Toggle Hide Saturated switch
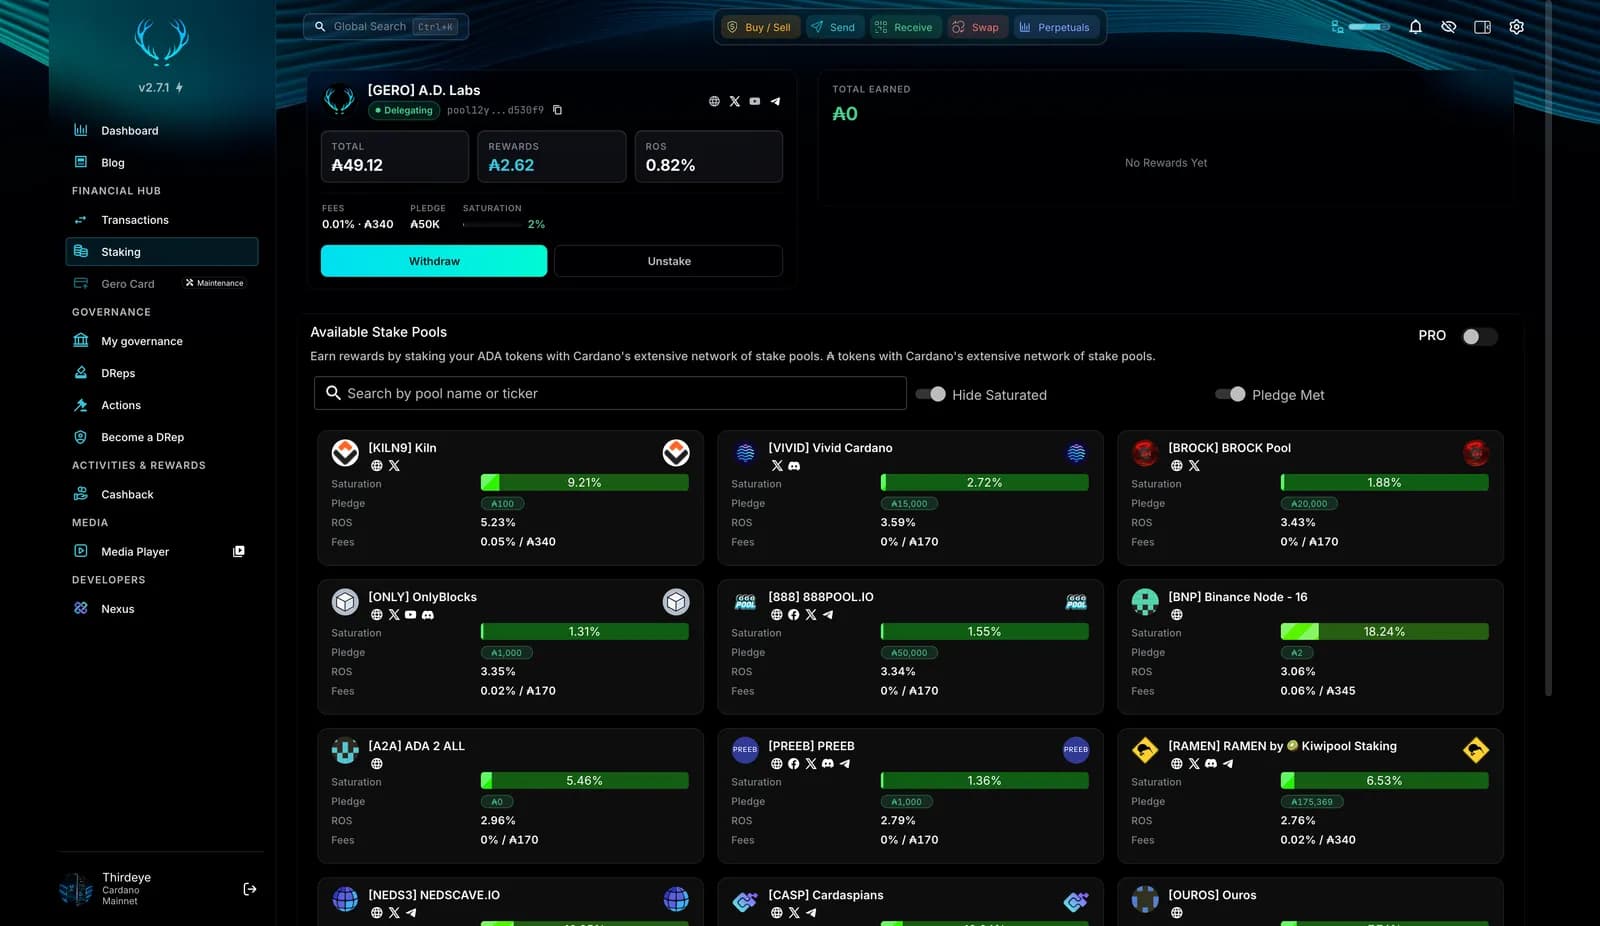This screenshot has width=1600, height=926. click(931, 394)
